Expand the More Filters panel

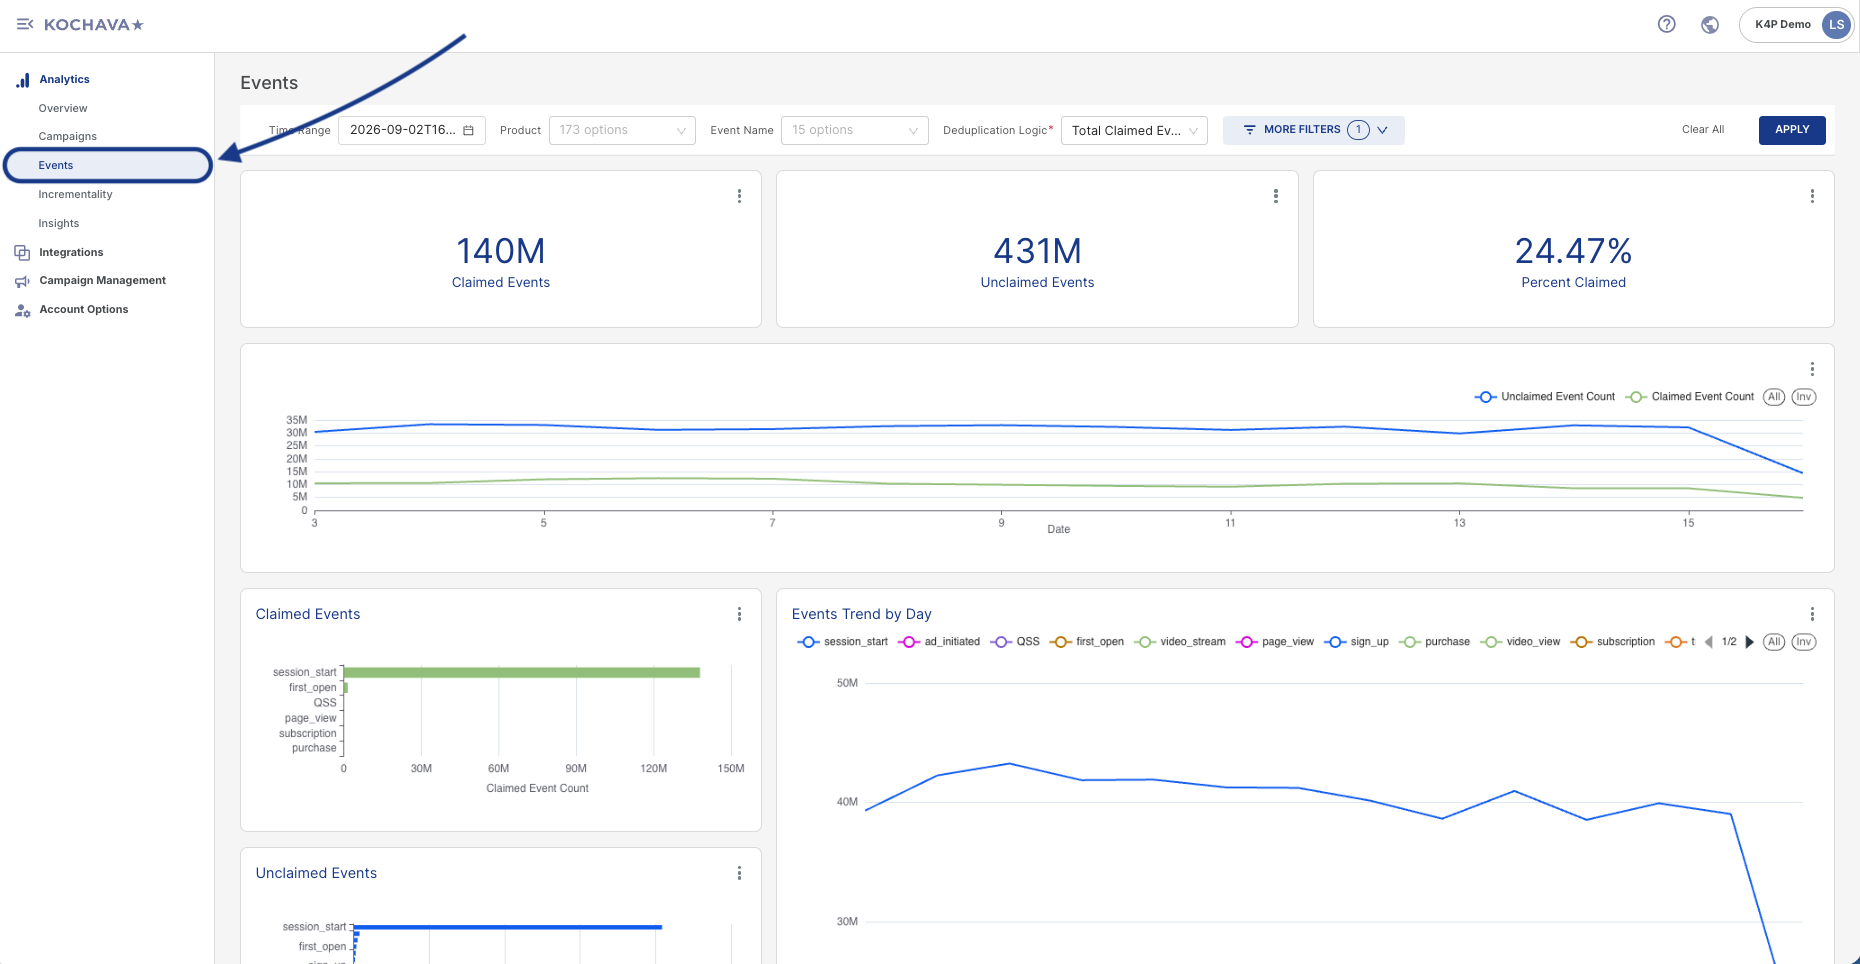[1314, 130]
